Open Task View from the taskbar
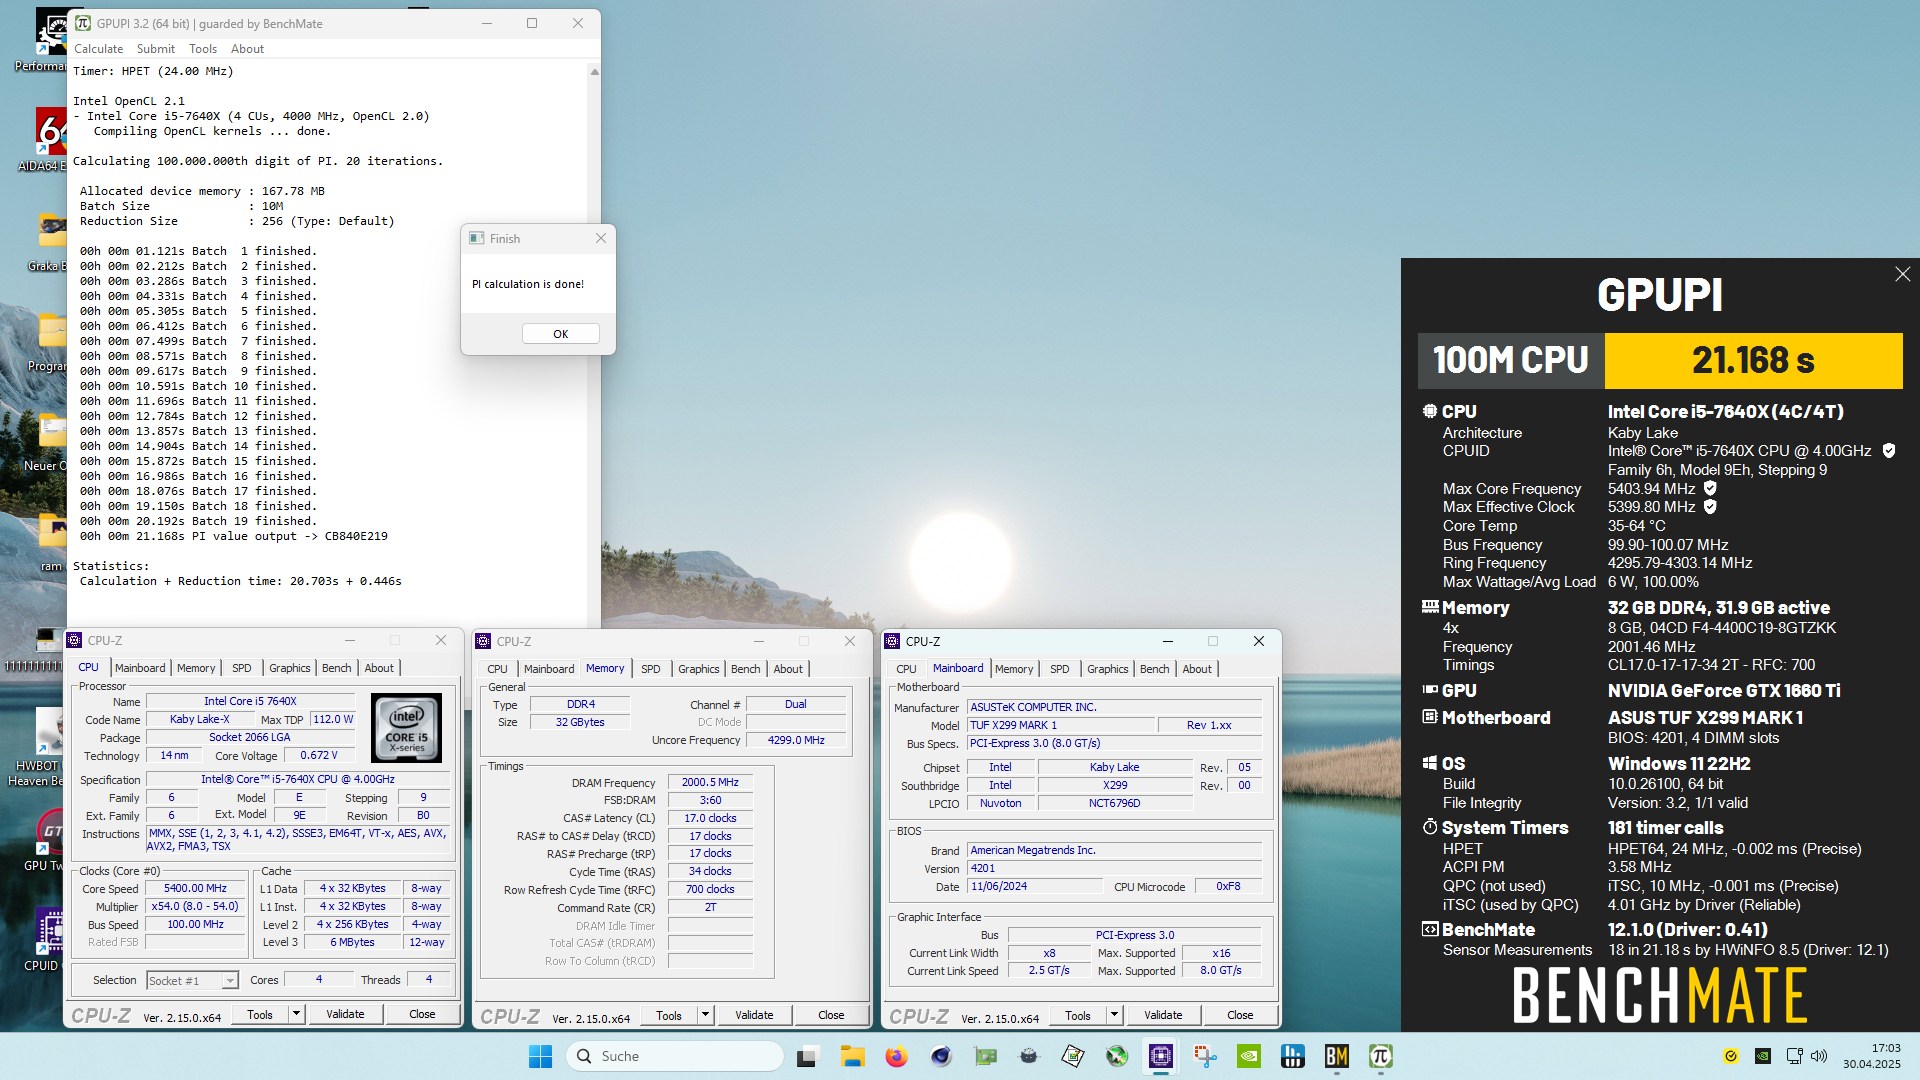Image resolution: width=1920 pixels, height=1080 pixels. click(808, 1056)
